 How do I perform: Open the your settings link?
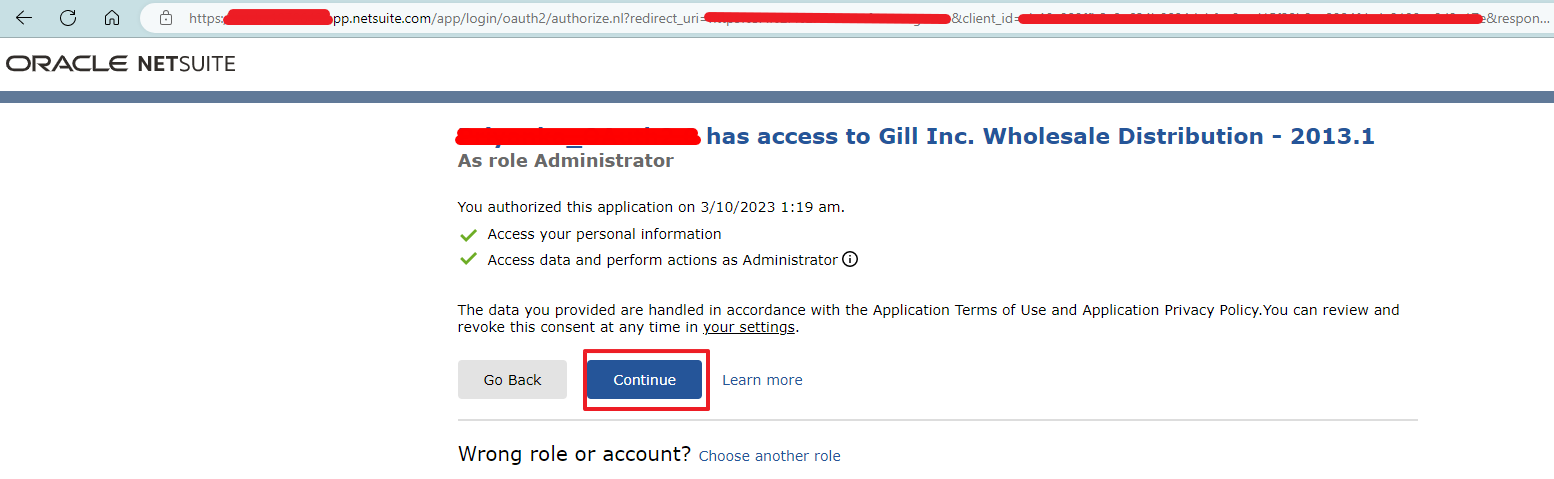coord(749,327)
